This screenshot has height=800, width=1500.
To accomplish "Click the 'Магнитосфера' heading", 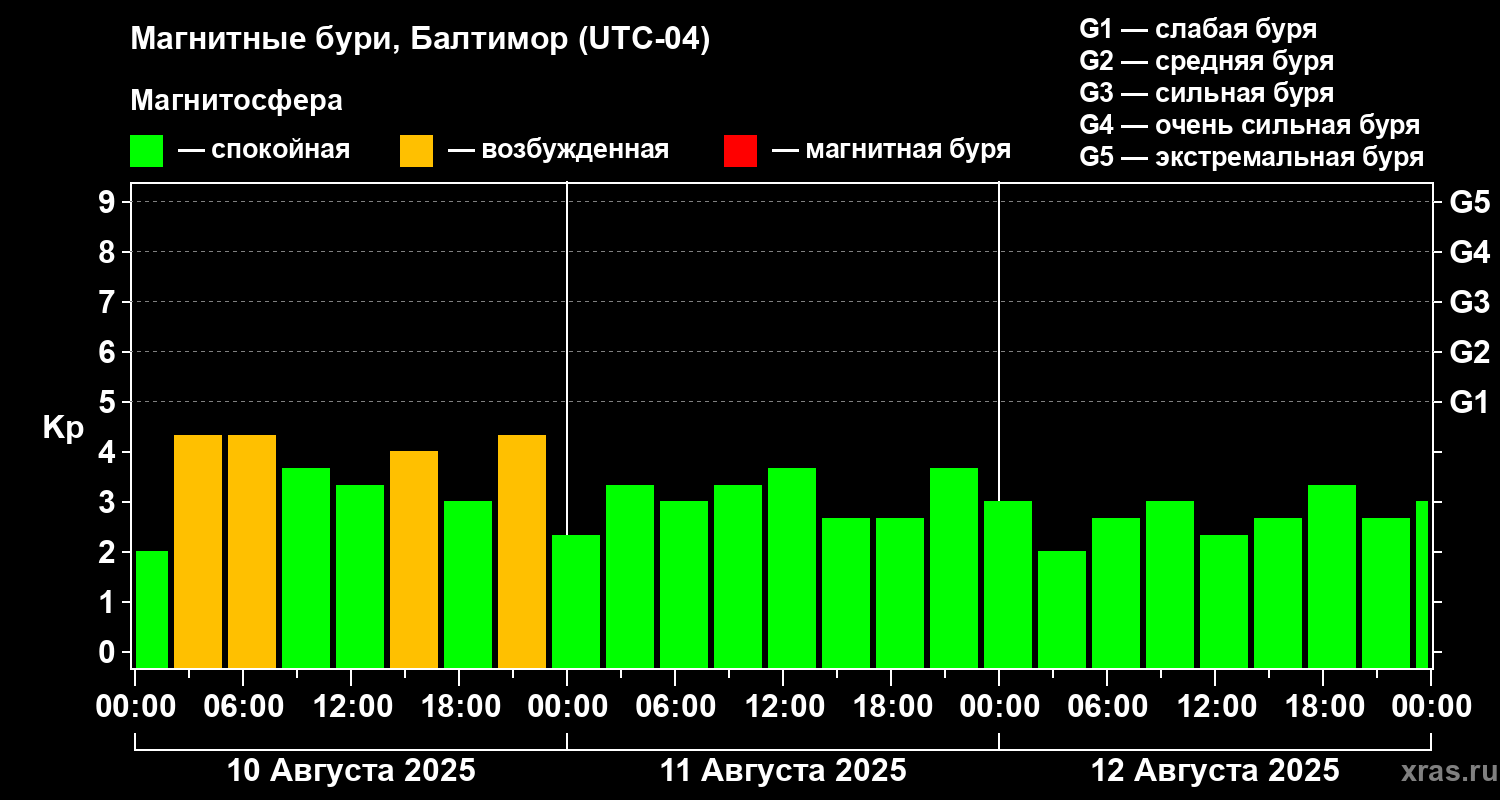I will click(x=236, y=101).
